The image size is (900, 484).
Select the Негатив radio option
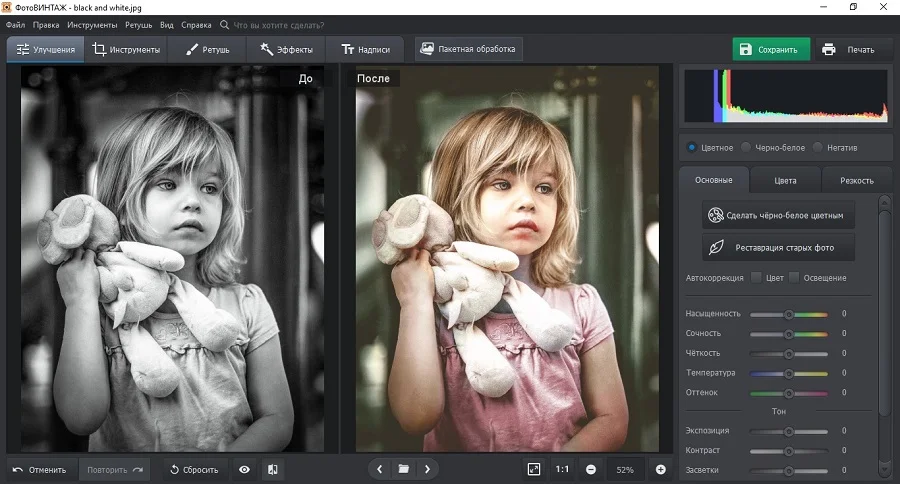818,147
